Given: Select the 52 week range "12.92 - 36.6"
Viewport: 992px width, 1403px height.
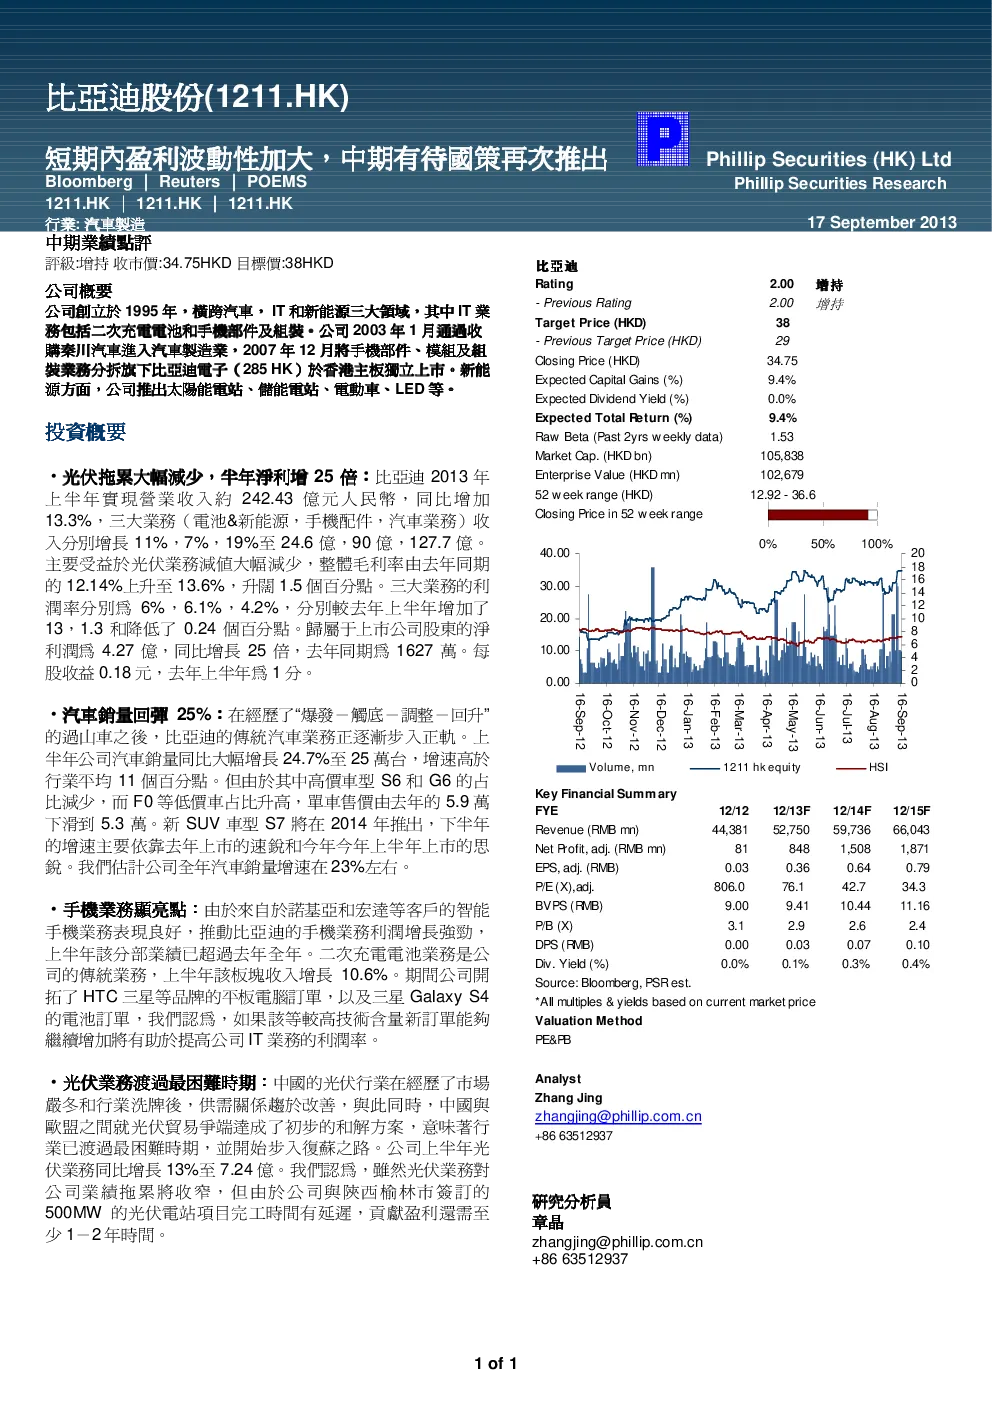Looking at the screenshot, I should 783,494.
